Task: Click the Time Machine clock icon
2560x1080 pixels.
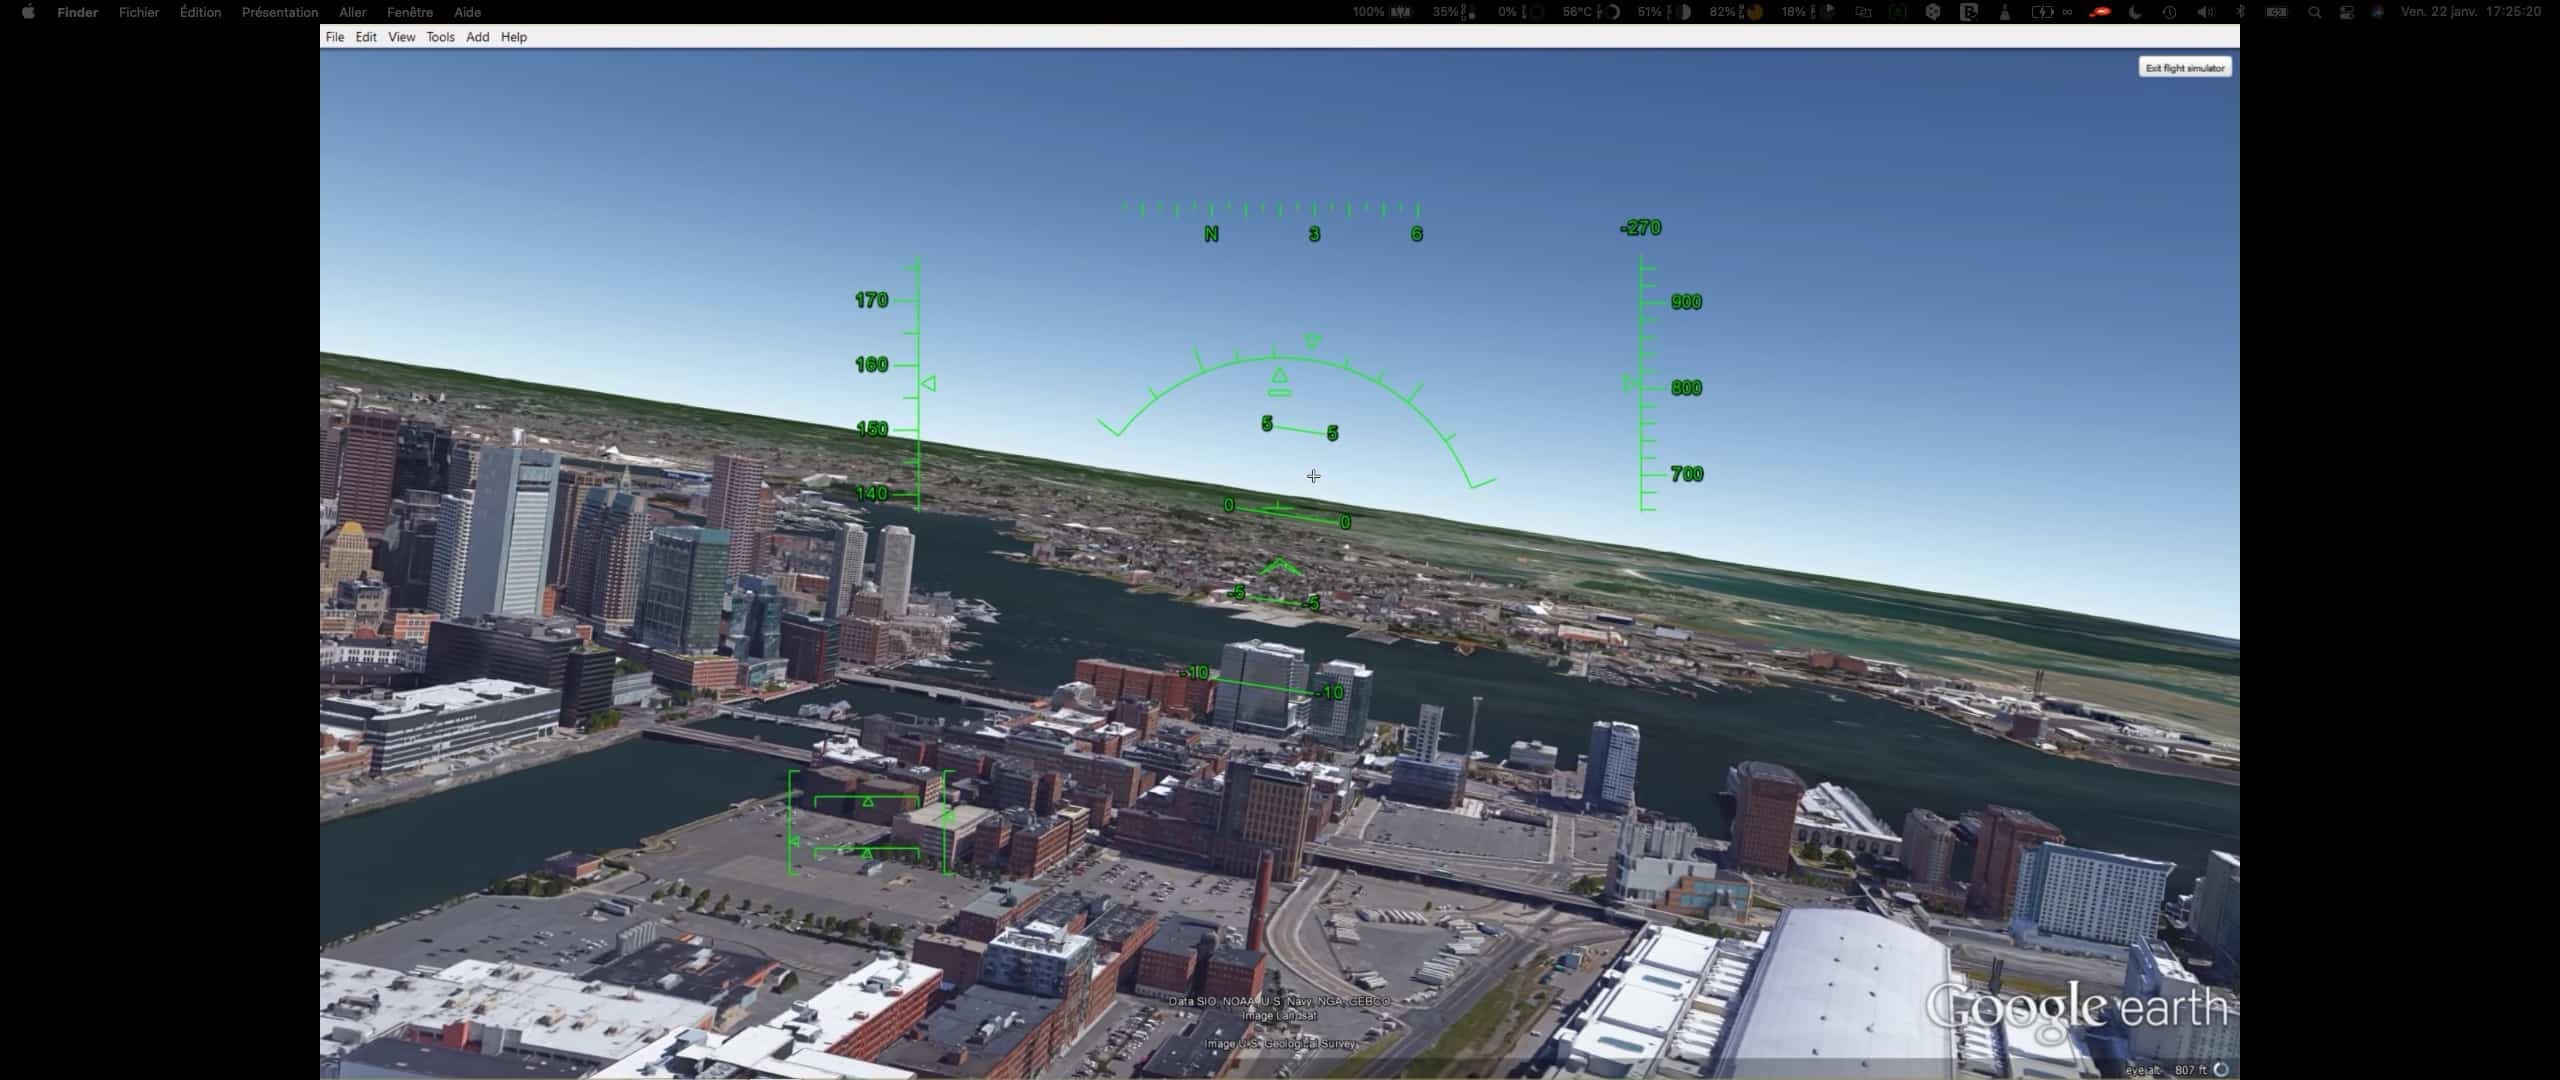Action: click(2169, 12)
